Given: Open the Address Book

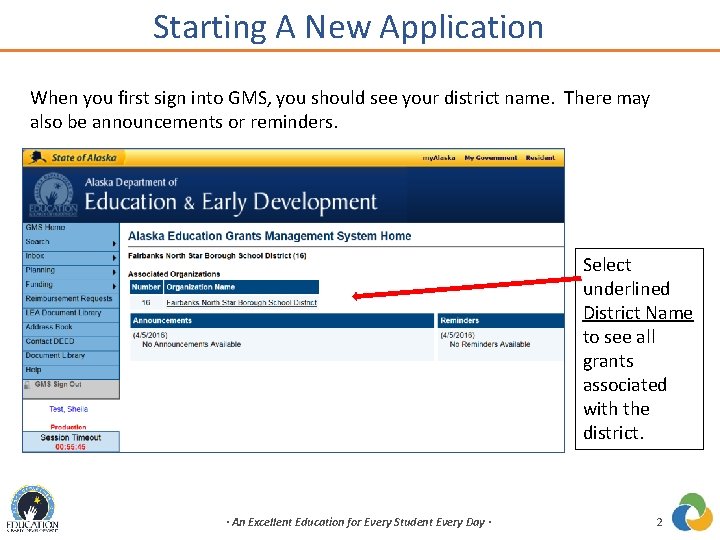Looking at the screenshot, I should point(49,327).
